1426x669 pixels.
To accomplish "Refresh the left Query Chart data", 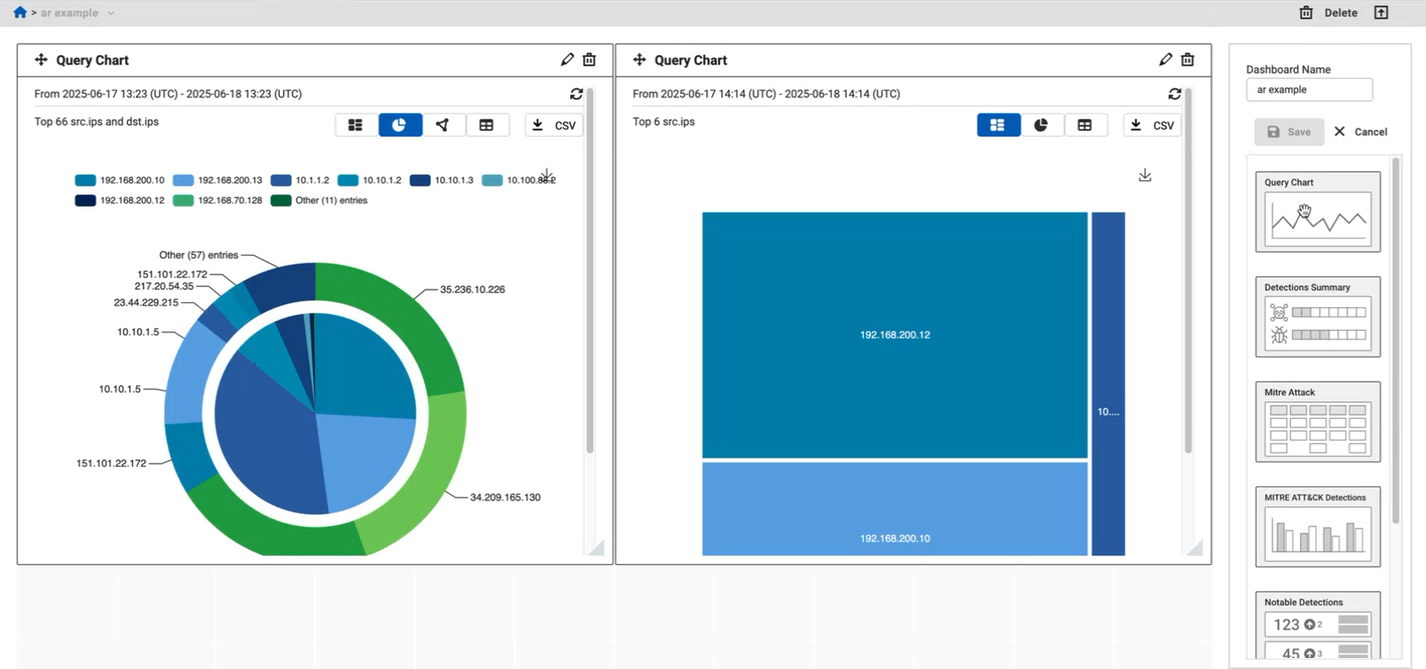I will [576, 94].
